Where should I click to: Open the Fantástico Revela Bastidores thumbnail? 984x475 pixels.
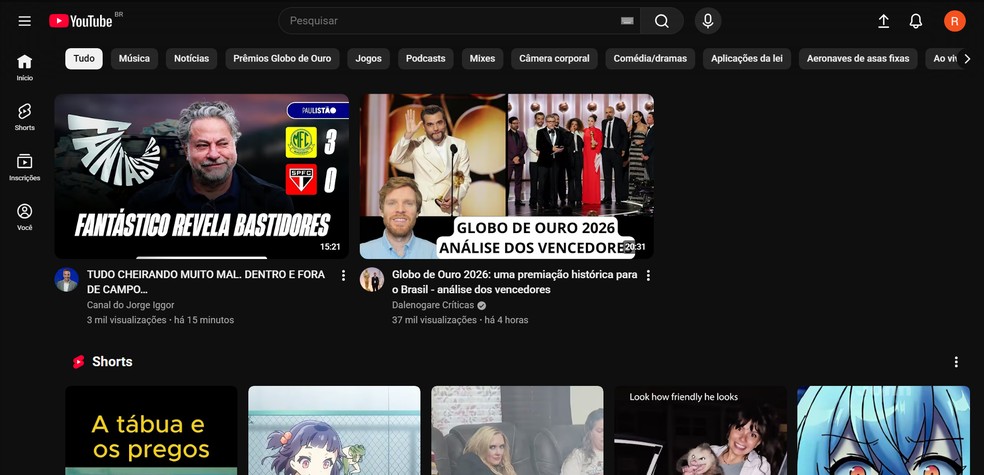(201, 176)
